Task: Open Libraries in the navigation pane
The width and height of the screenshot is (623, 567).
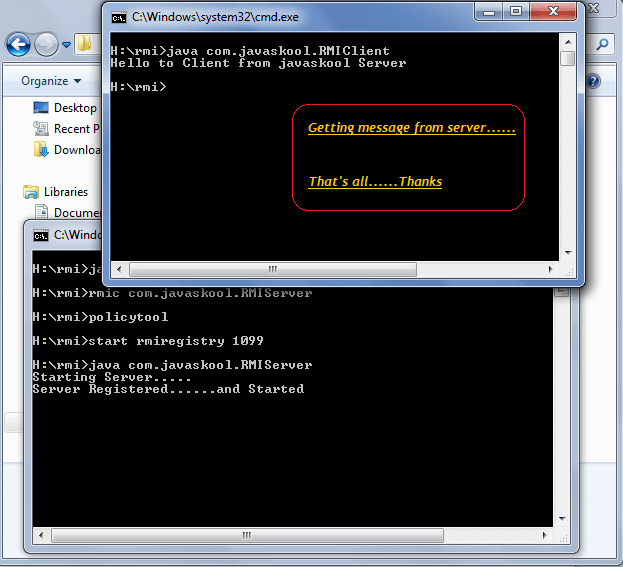Action: tap(65, 192)
